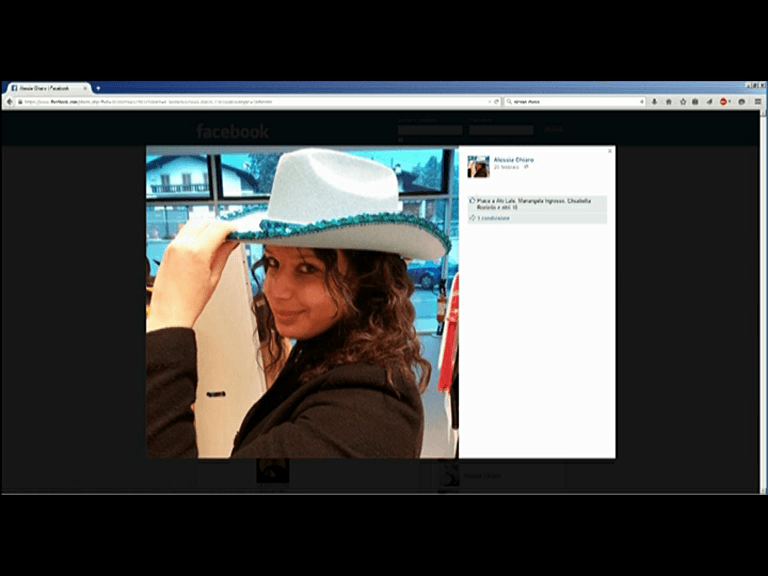Click the facebook logo in header

[232, 131]
